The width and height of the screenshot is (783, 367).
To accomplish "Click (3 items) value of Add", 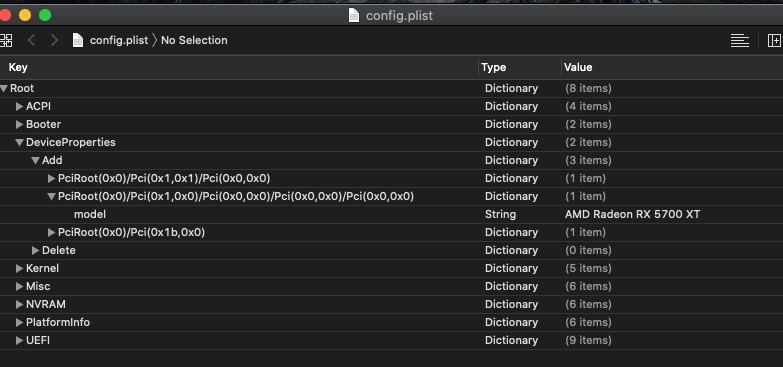I will coord(588,160).
